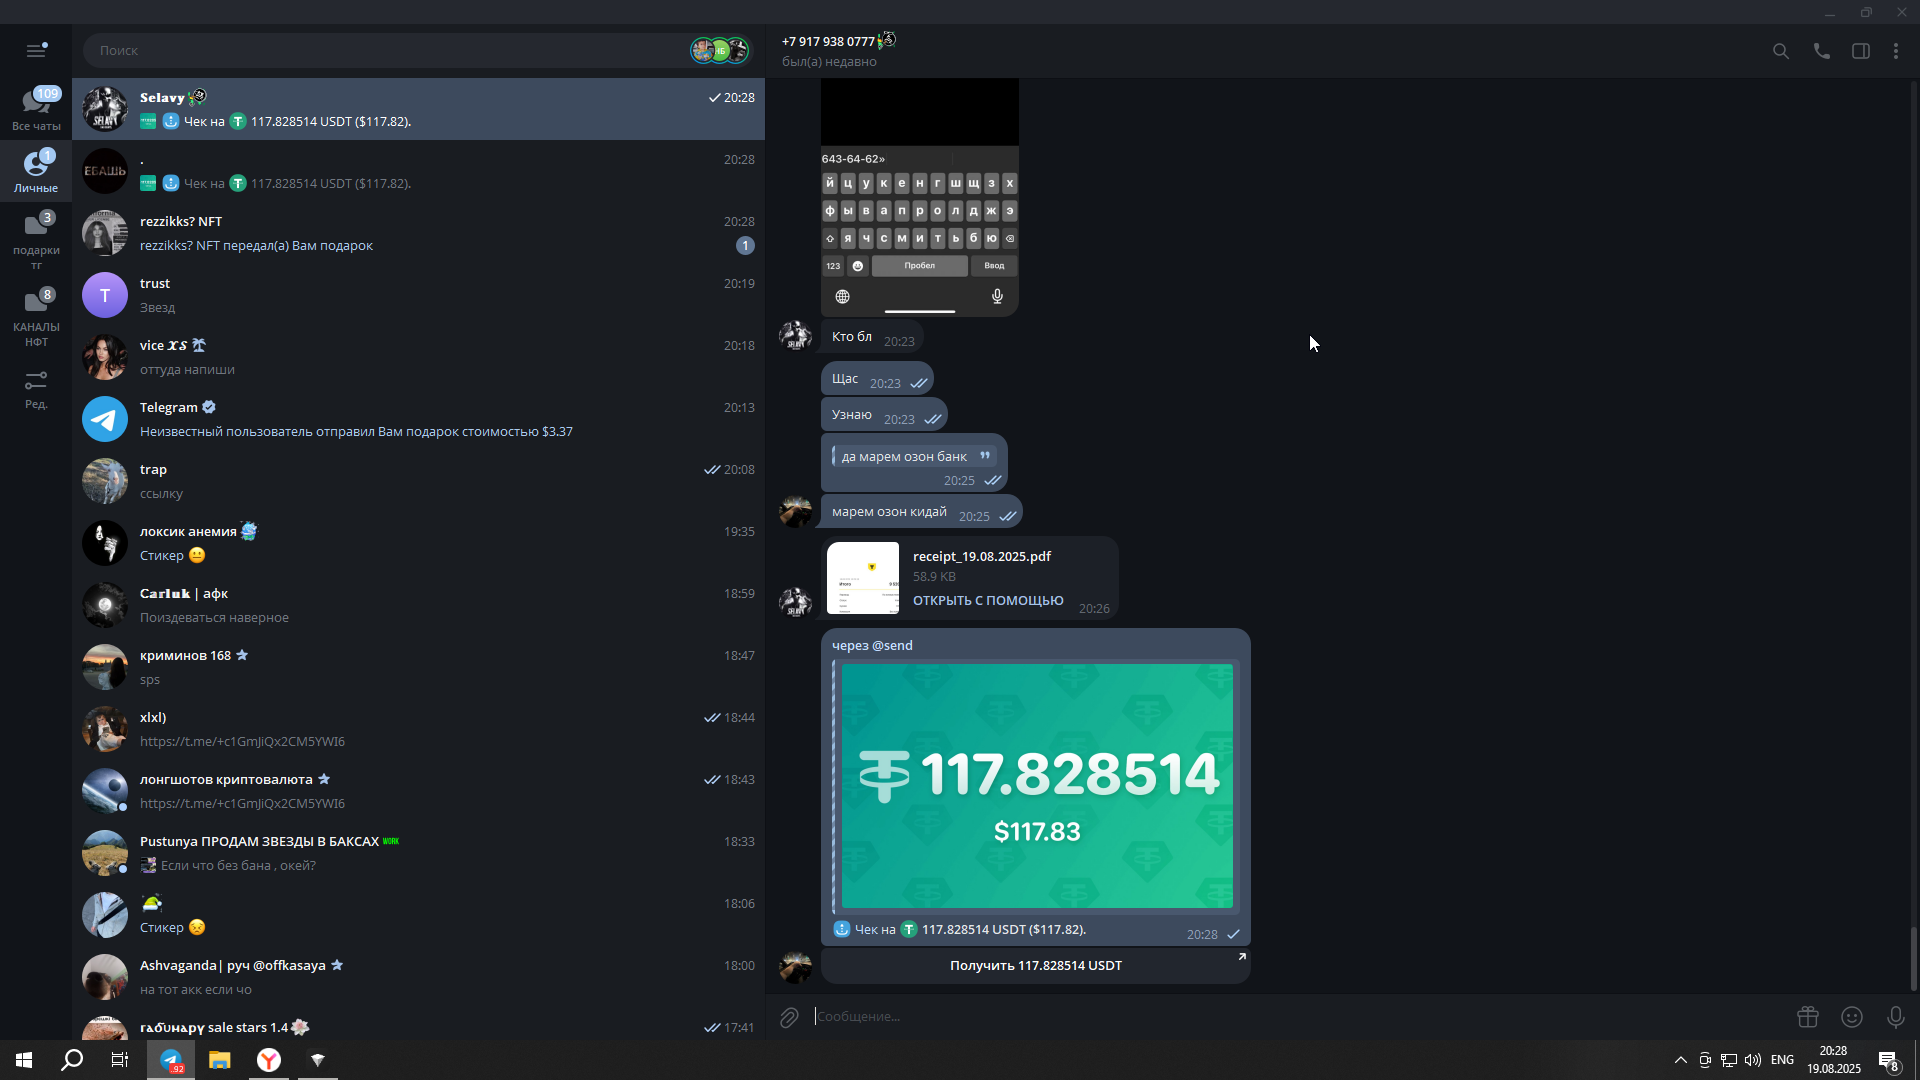Click the Сообщение message input field
Image resolution: width=1920 pixels, height=1080 pixels.
tap(1300, 1017)
